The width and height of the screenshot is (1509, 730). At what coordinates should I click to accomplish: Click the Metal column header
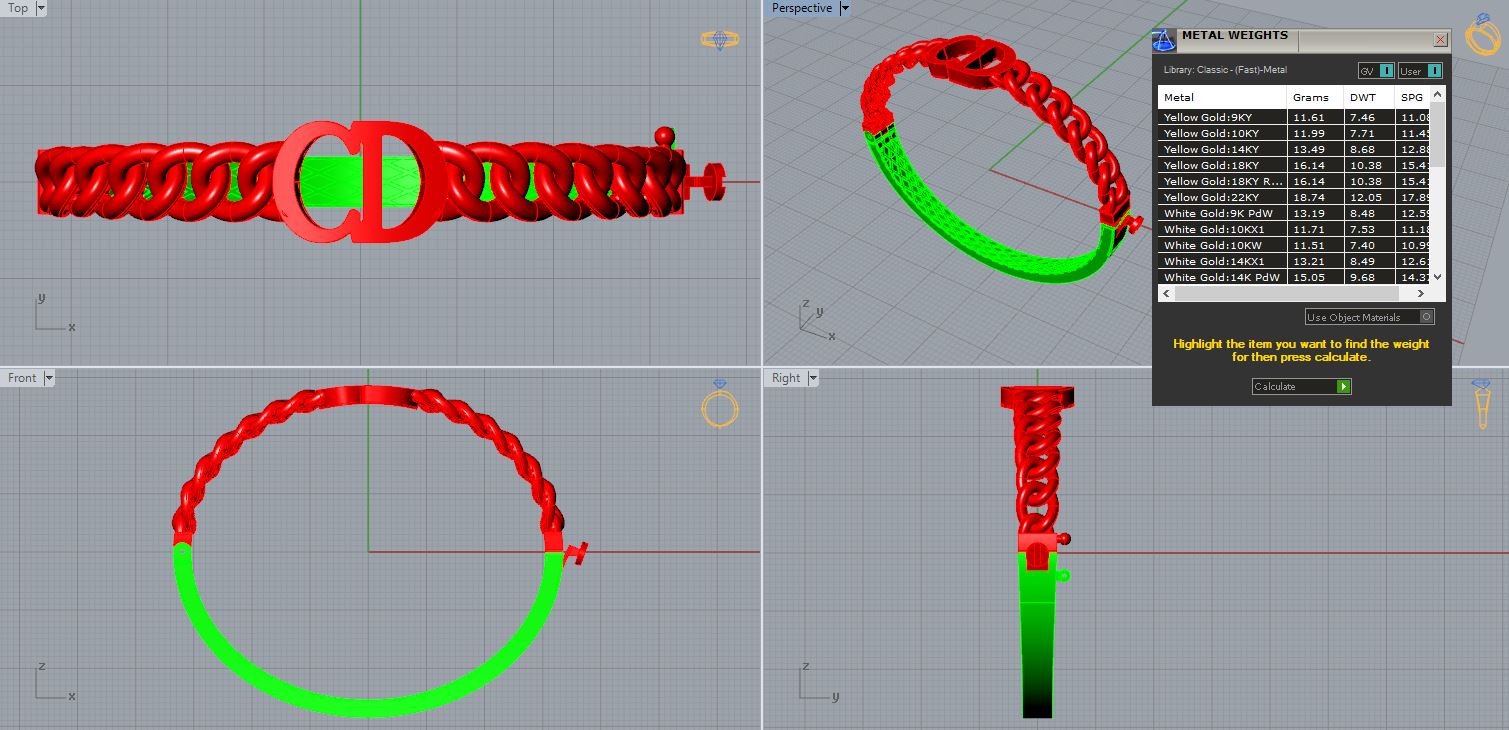[x=1222, y=97]
